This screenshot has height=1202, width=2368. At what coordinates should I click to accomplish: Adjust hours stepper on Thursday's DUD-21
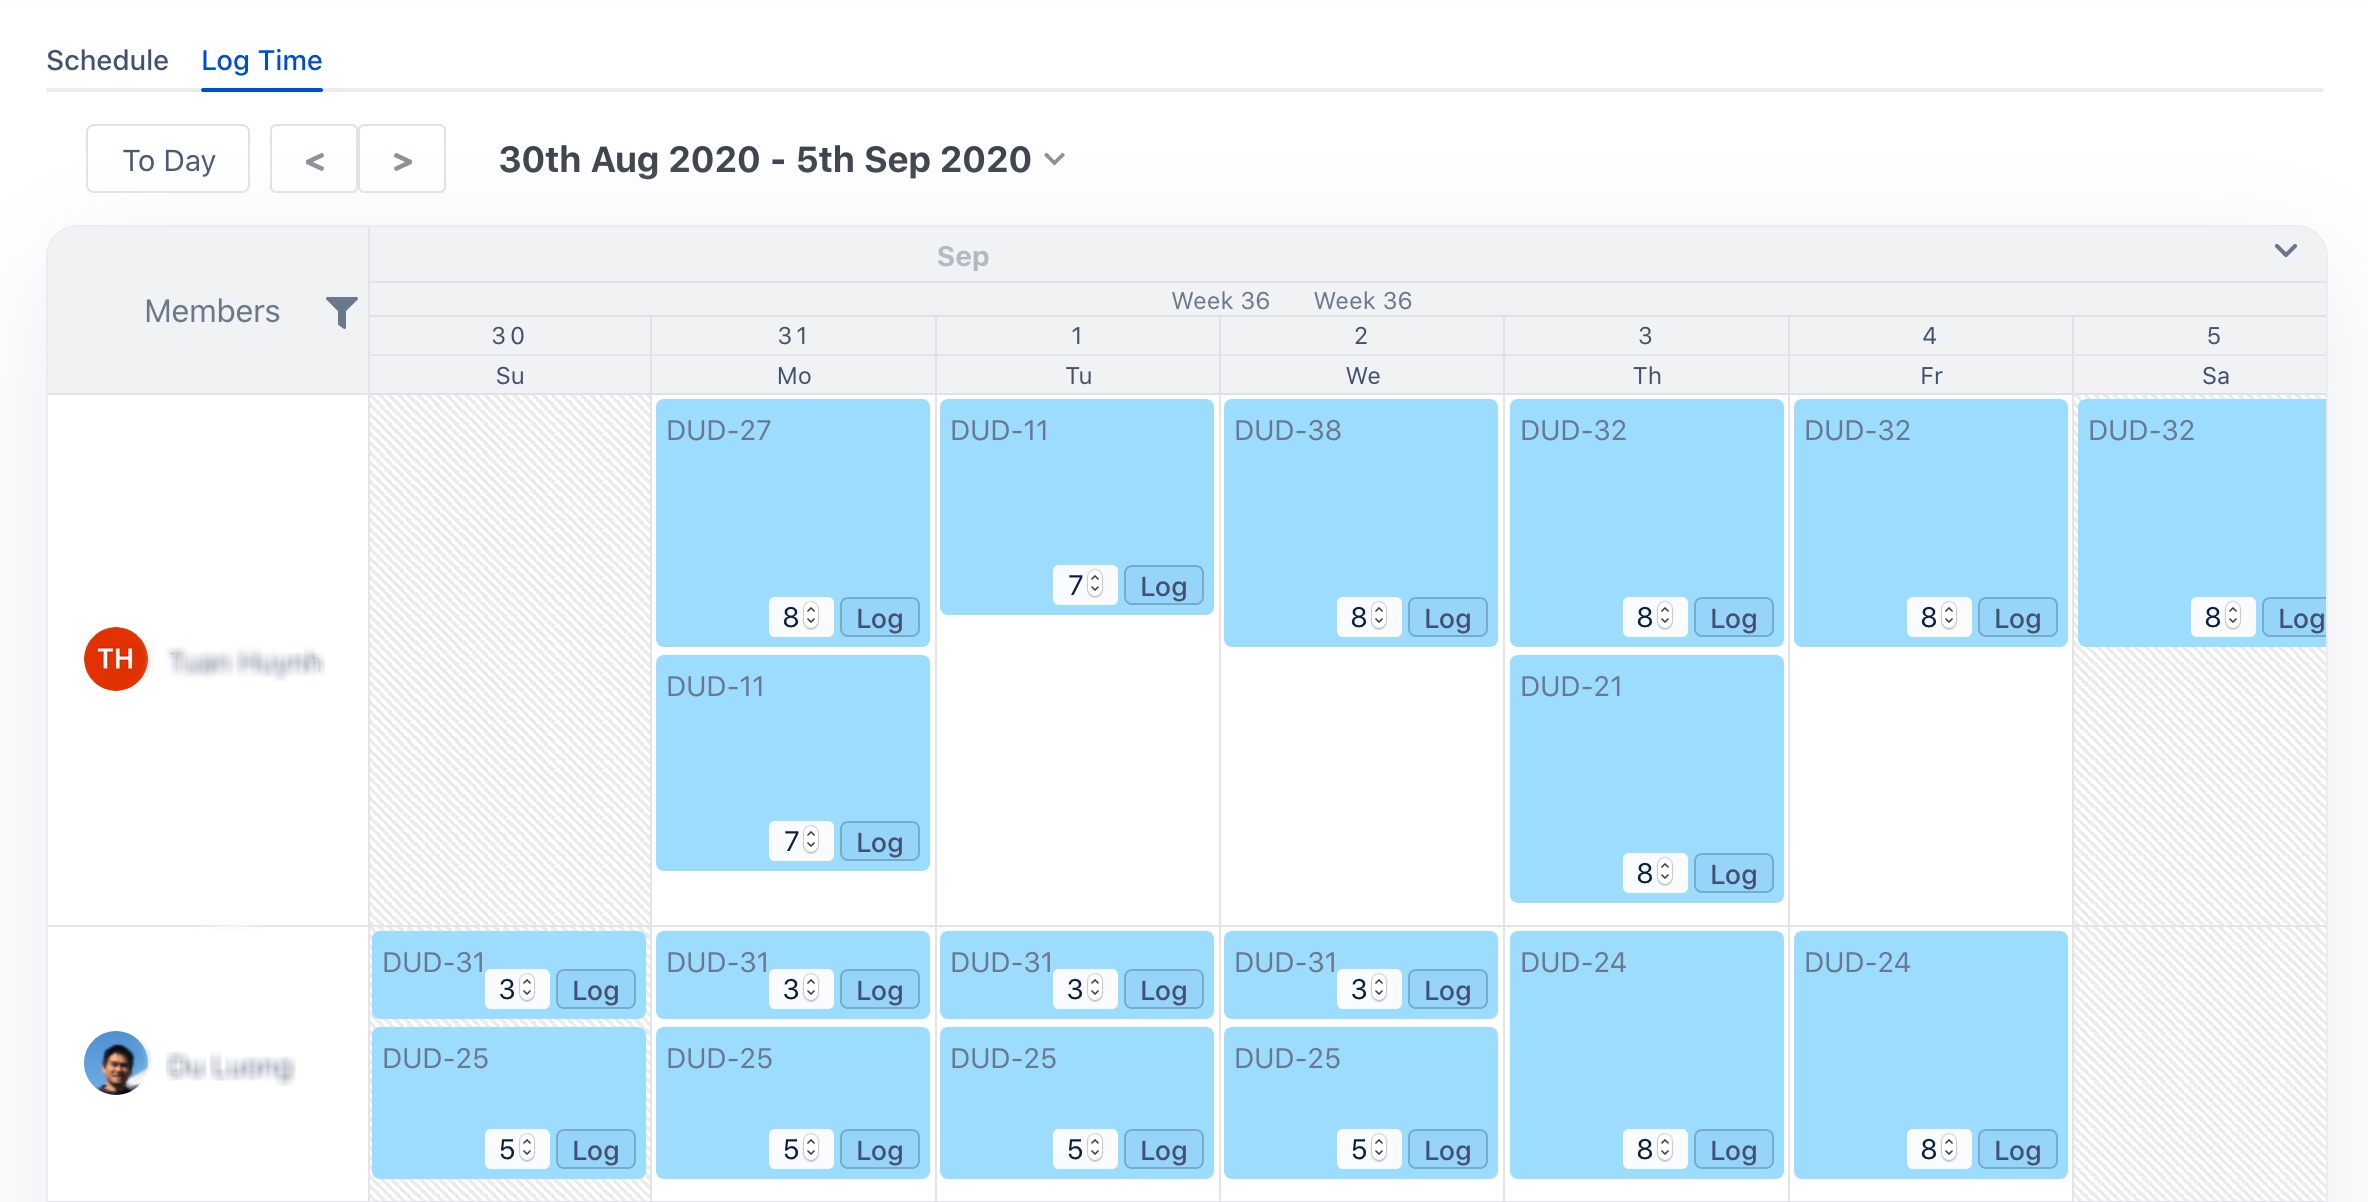(1665, 873)
